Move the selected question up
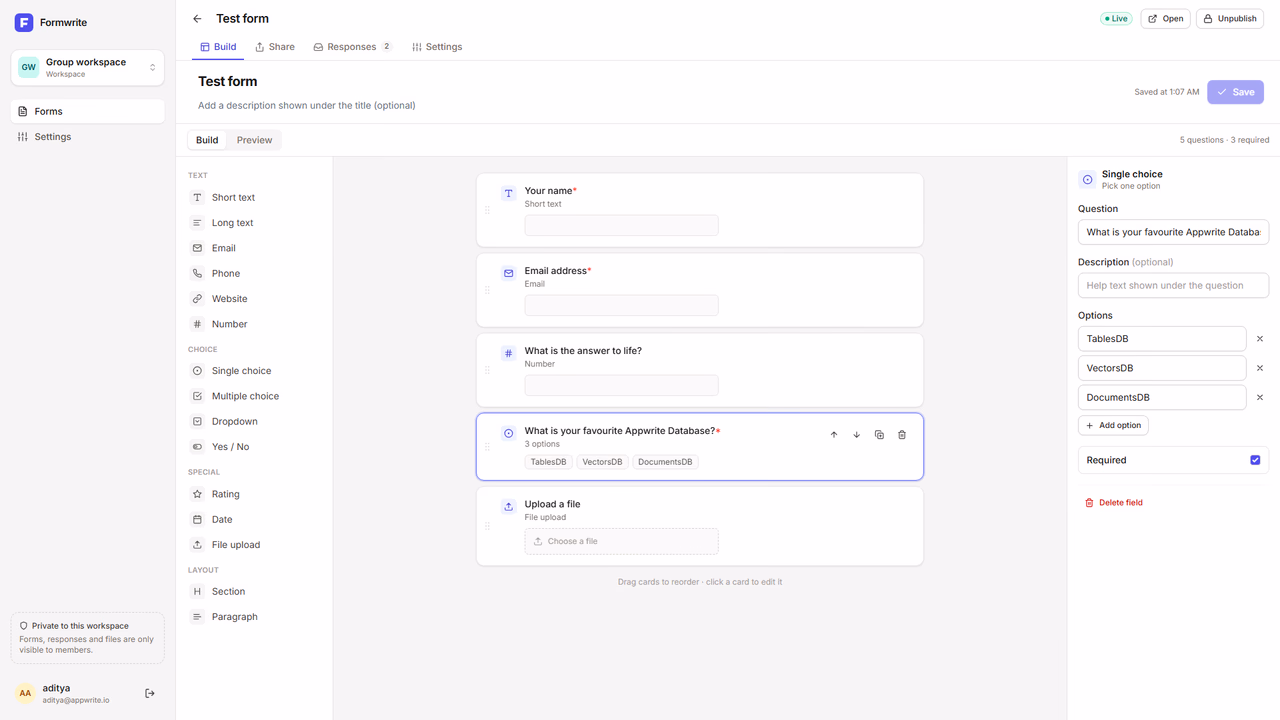This screenshot has width=1280, height=720. tap(834, 435)
